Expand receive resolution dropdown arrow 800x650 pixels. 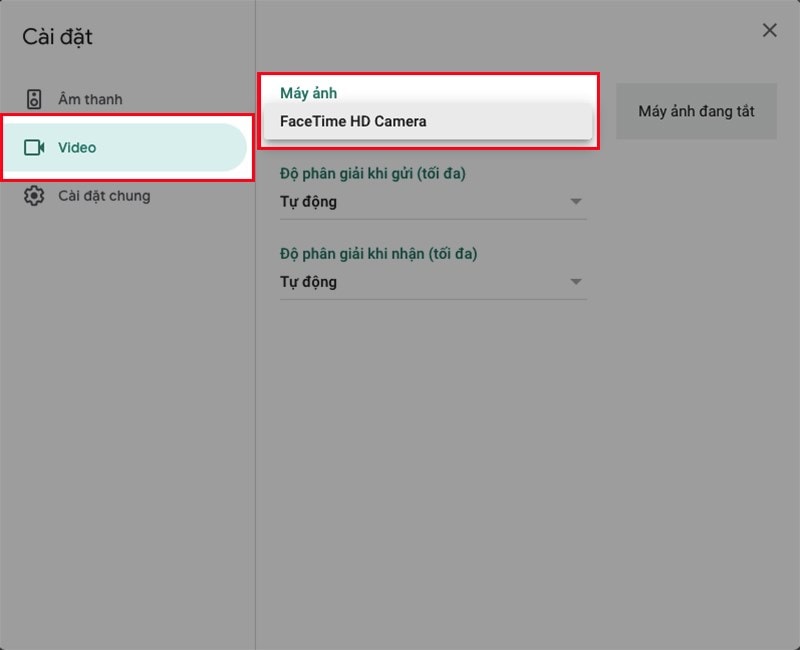[x=575, y=282]
